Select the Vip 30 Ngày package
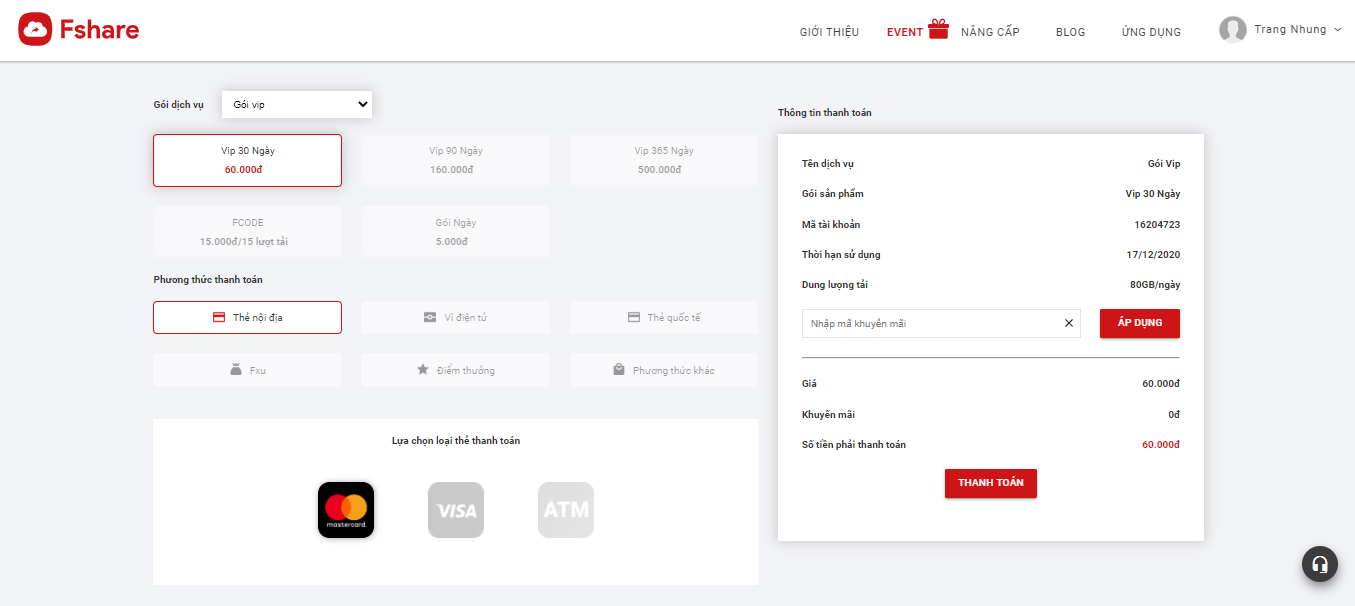This screenshot has height=606, width=1355. [x=247, y=160]
